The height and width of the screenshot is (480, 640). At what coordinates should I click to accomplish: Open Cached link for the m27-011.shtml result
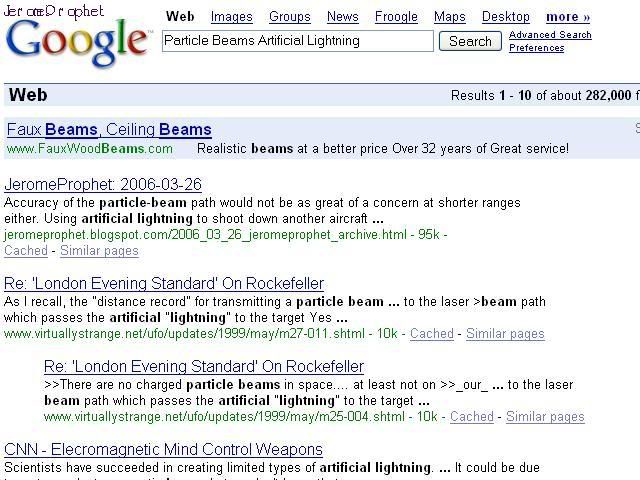432,334
